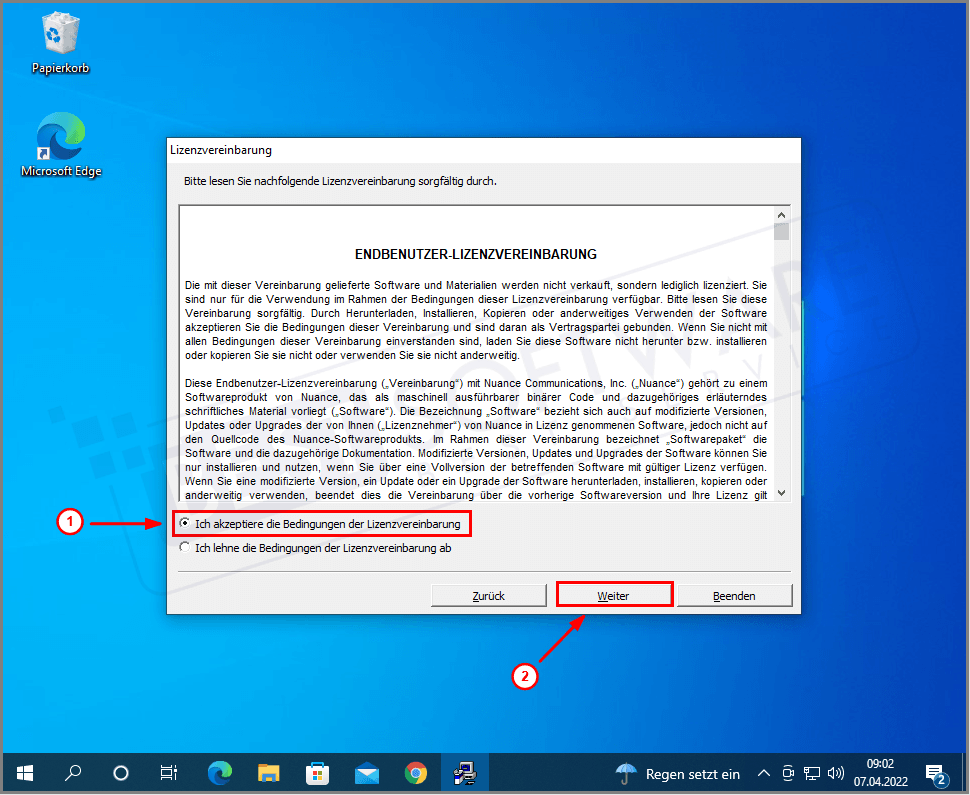Open Cortana from the taskbar
Image resolution: width=970 pixels, height=795 pixels.
click(x=121, y=773)
